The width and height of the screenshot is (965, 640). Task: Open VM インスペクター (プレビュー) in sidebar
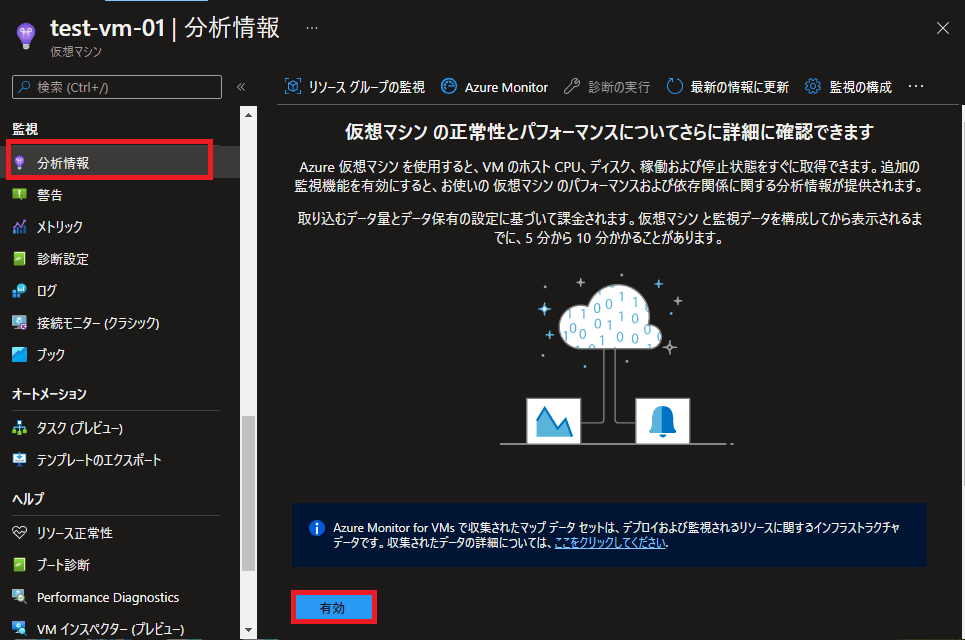pos(110,630)
